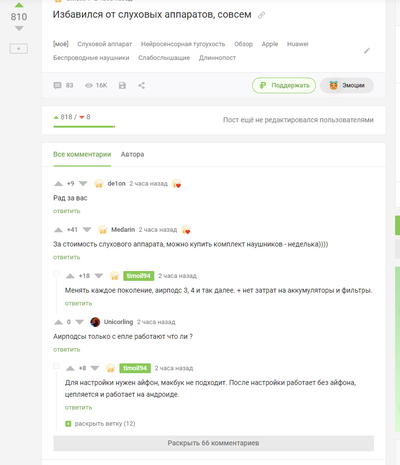400x465 pixels.
Task: Collapse the first timoil94 reply branch
Action: 56,274
